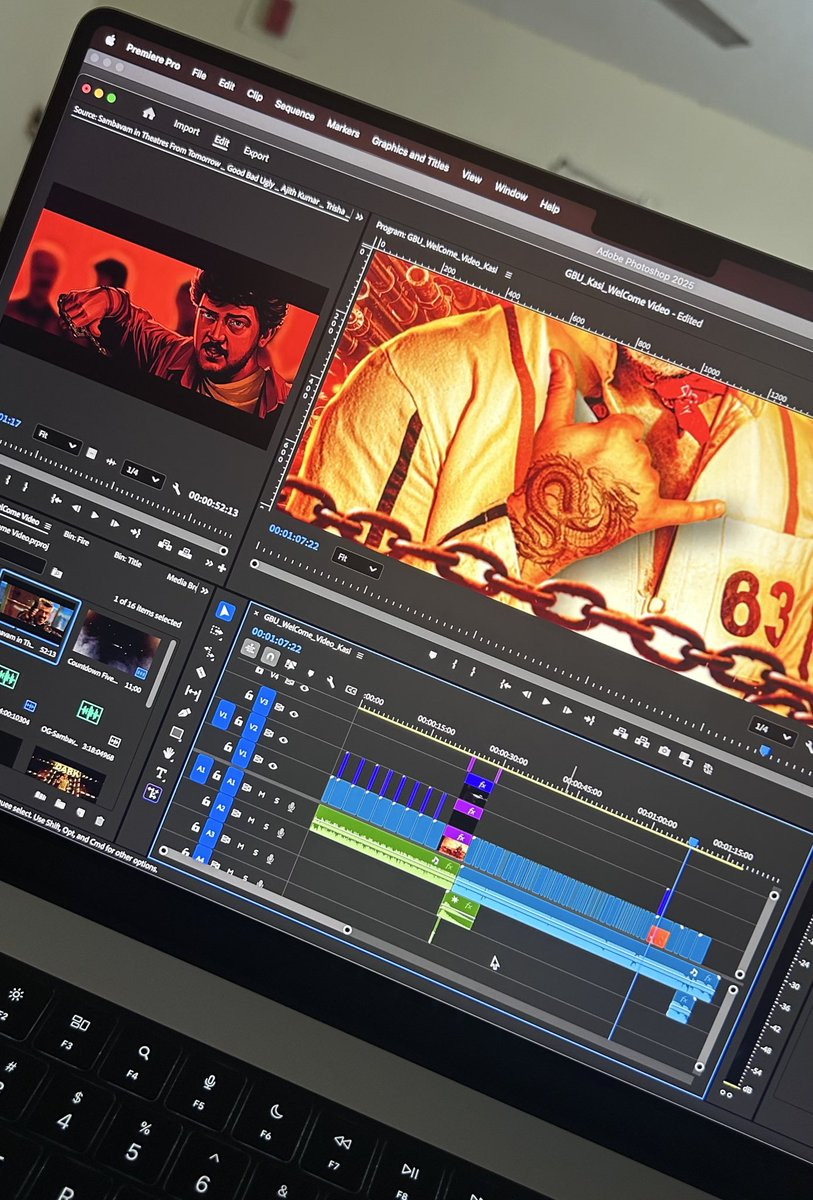Click the Home icon in header
Screen dimensions: 813x1200
point(149,113)
